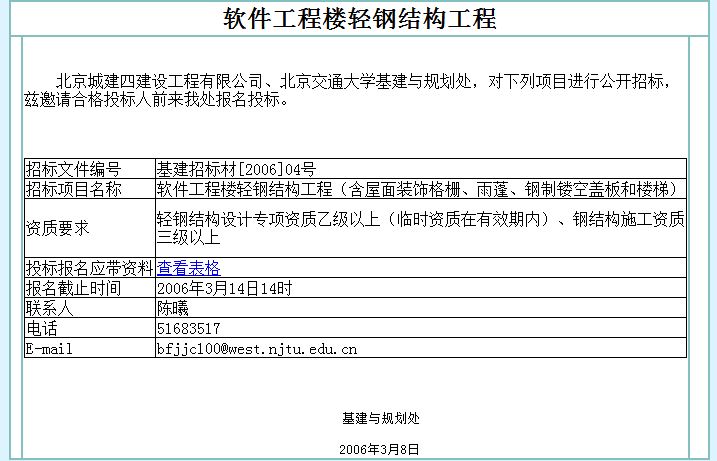Click the deadline value 2006年3月14日14时
Image resolution: width=717 pixels, height=461 pixels.
click(223, 289)
